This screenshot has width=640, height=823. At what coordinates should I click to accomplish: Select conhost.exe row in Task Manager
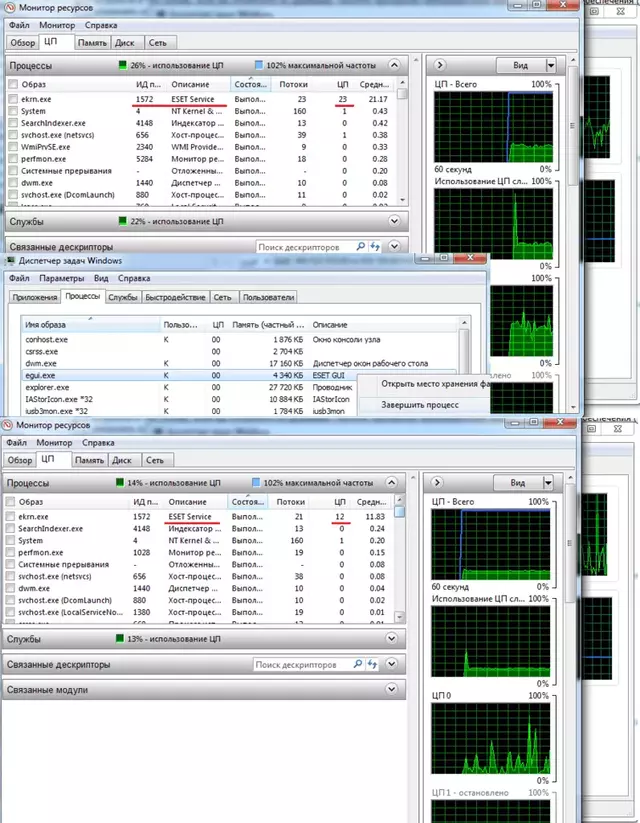(x=239, y=340)
